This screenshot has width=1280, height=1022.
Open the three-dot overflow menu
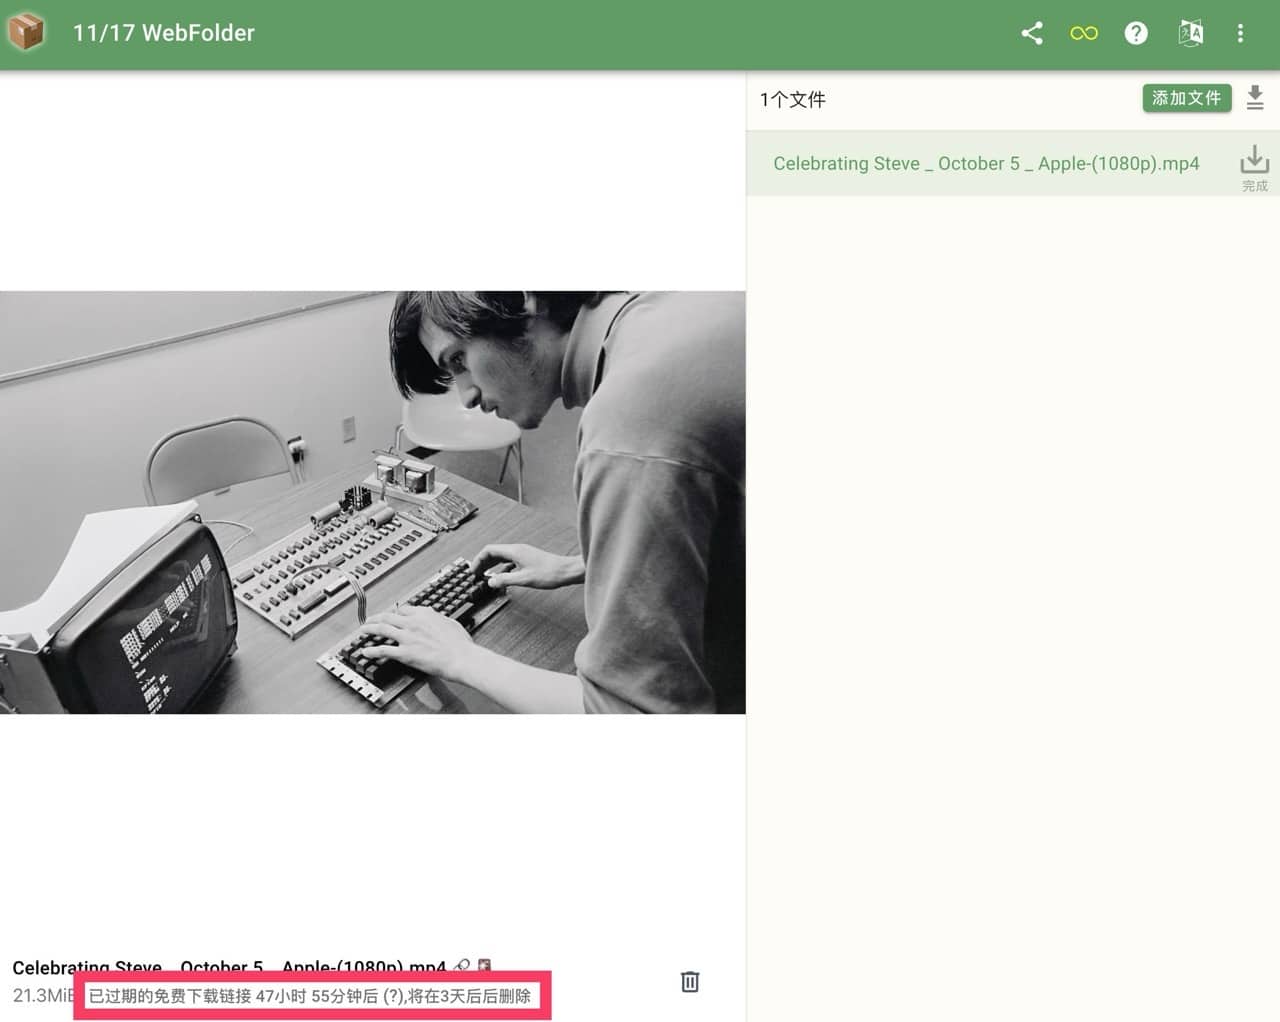1240,33
